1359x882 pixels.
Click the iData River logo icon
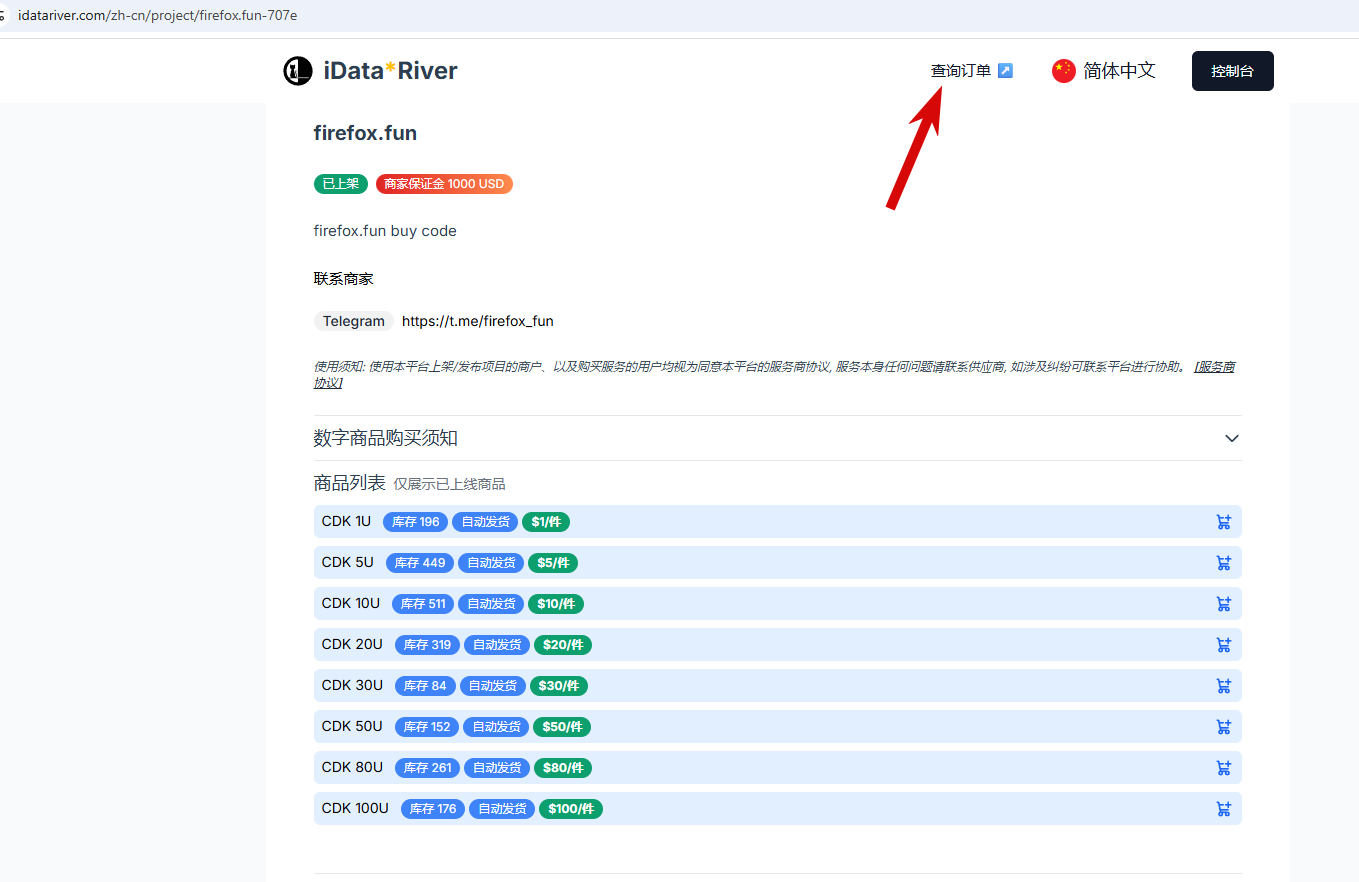[x=298, y=71]
